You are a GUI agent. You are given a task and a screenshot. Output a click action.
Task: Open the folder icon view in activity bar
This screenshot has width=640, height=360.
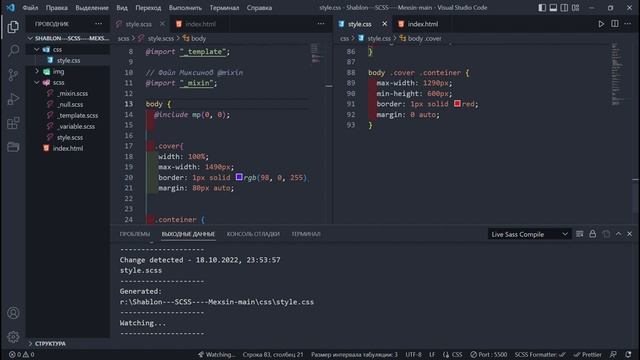click(x=13, y=147)
